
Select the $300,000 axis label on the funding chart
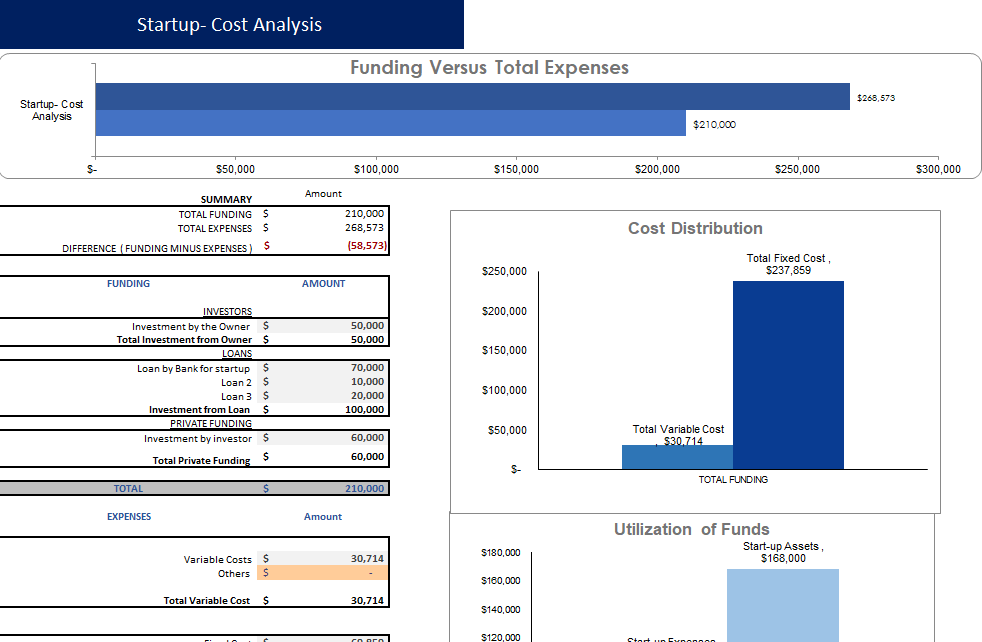936,169
